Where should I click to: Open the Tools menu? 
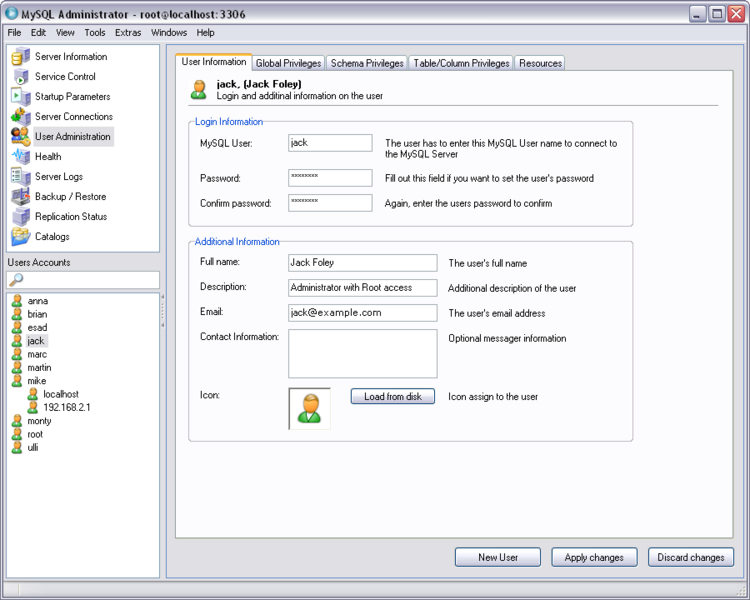pyautogui.click(x=95, y=33)
